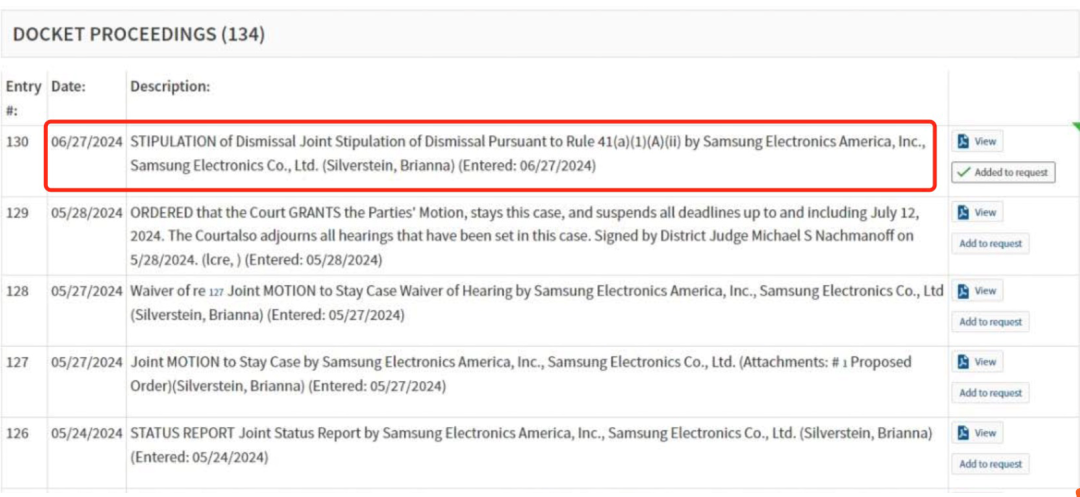The image size is (1080, 497).
Task: Toggle 'Added to request' for entry 130
Action: pyautogui.click(x=1003, y=172)
